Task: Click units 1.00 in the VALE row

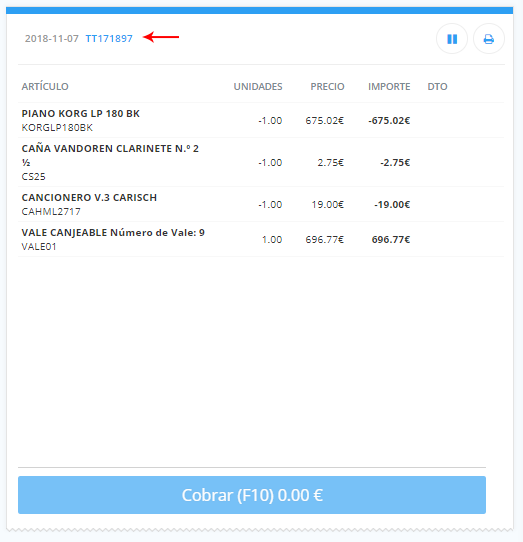Action: pos(272,240)
